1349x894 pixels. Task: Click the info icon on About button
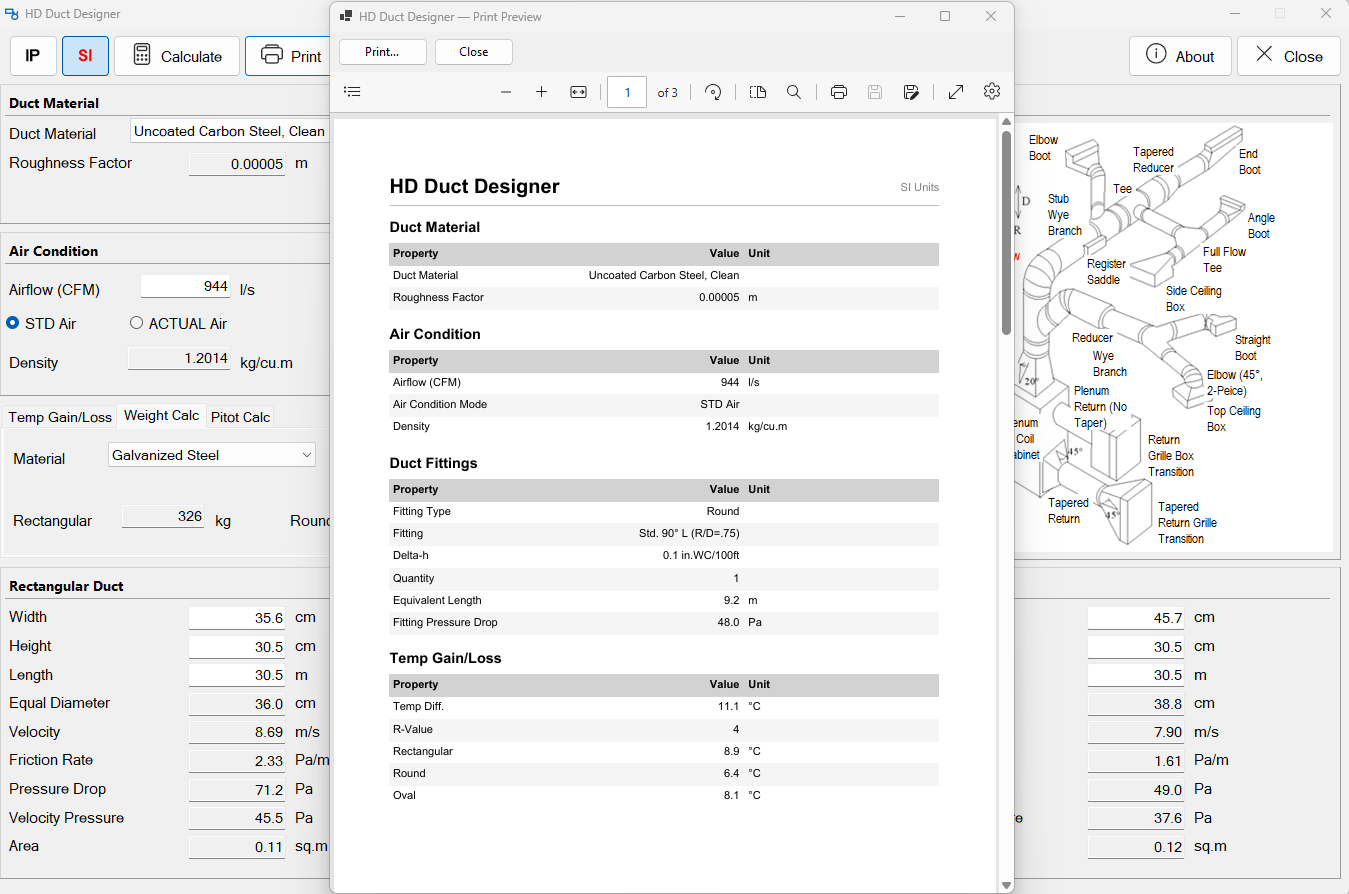tap(1156, 55)
